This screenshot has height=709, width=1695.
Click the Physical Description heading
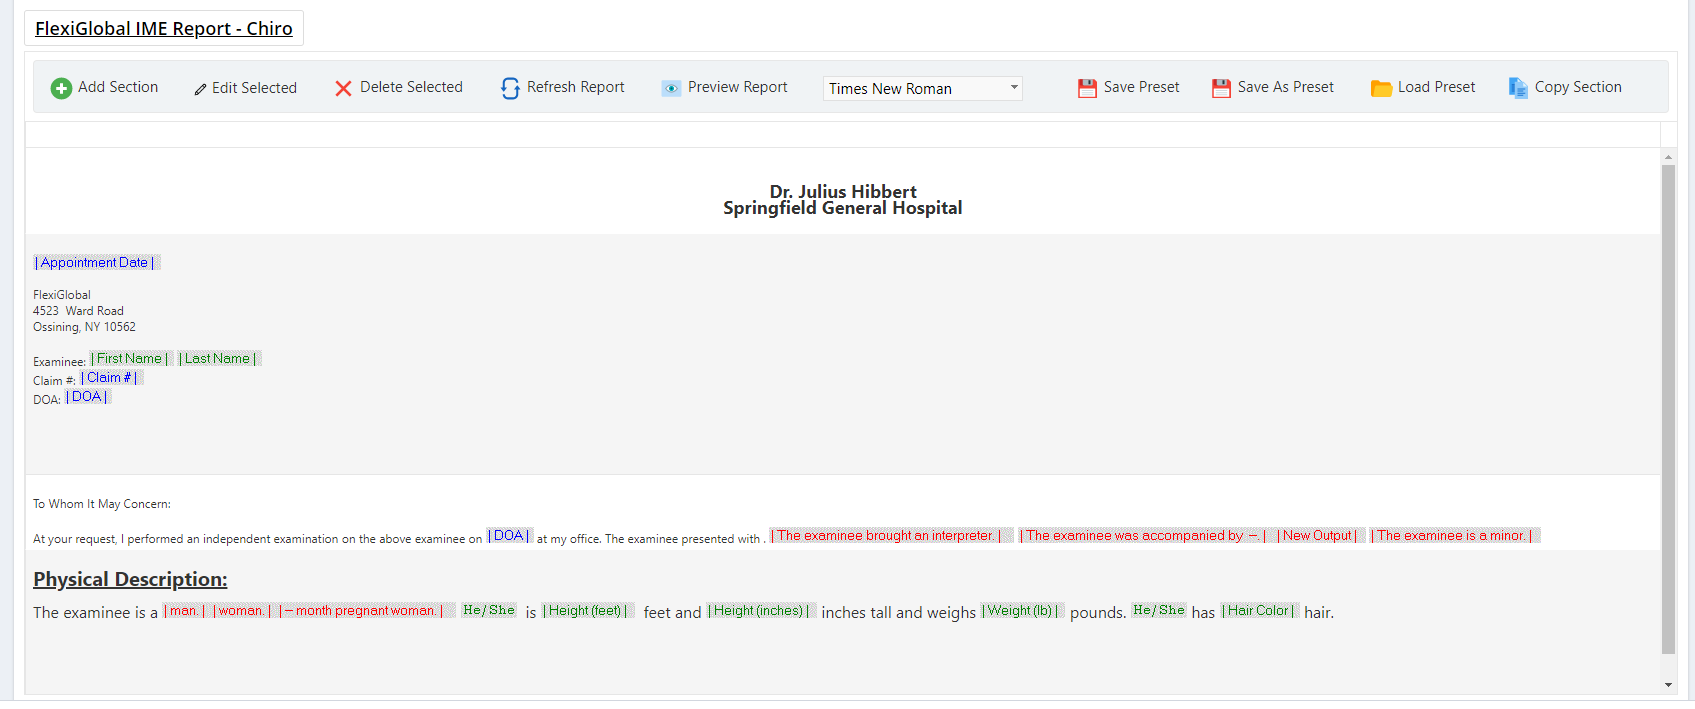point(130,580)
